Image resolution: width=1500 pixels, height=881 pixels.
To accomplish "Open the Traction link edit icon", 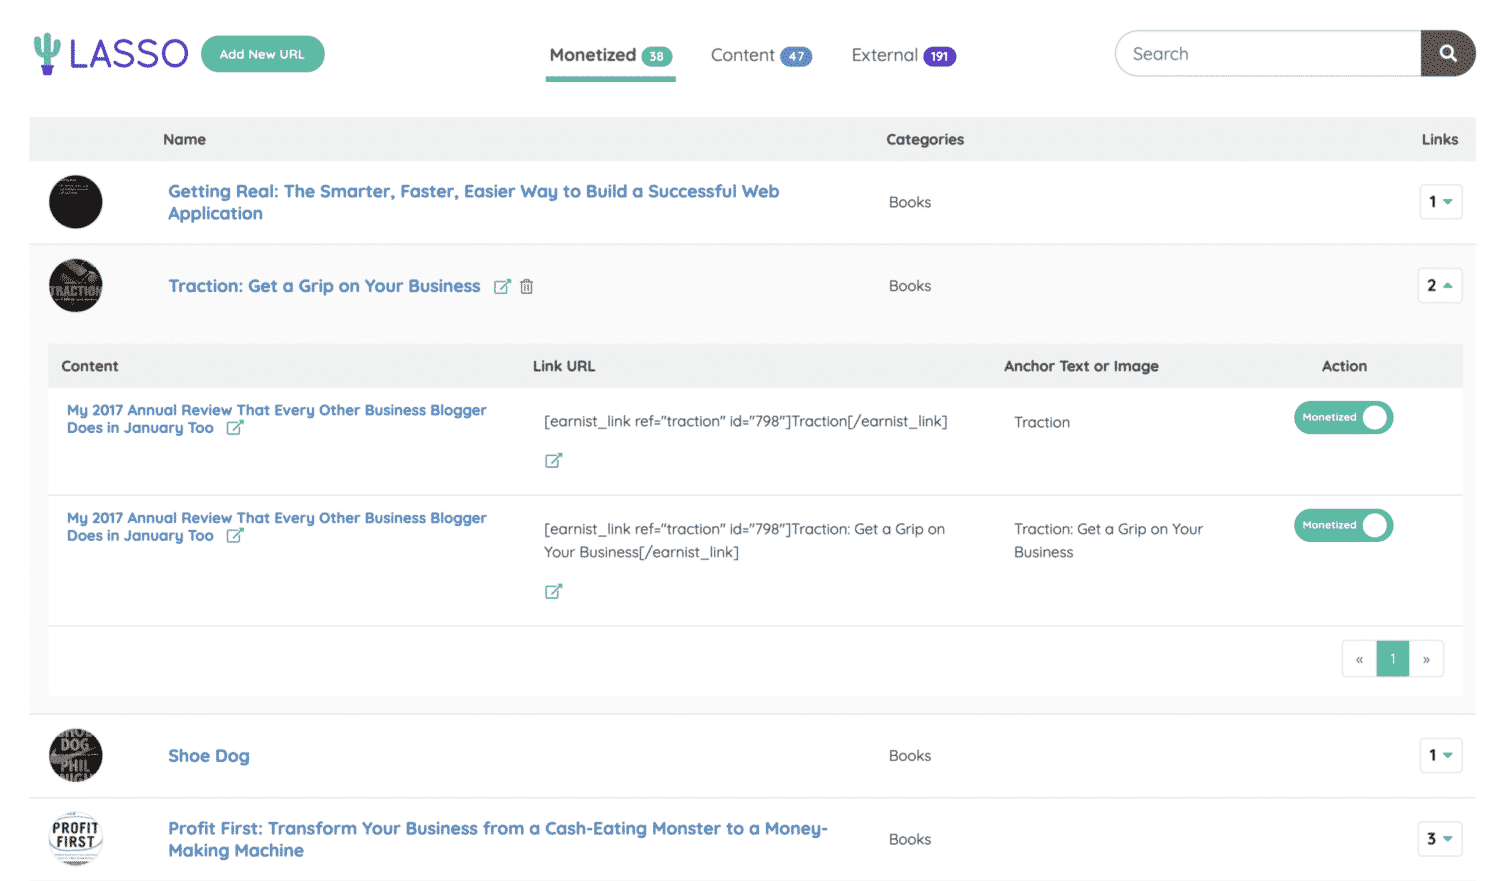I will 502,287.
